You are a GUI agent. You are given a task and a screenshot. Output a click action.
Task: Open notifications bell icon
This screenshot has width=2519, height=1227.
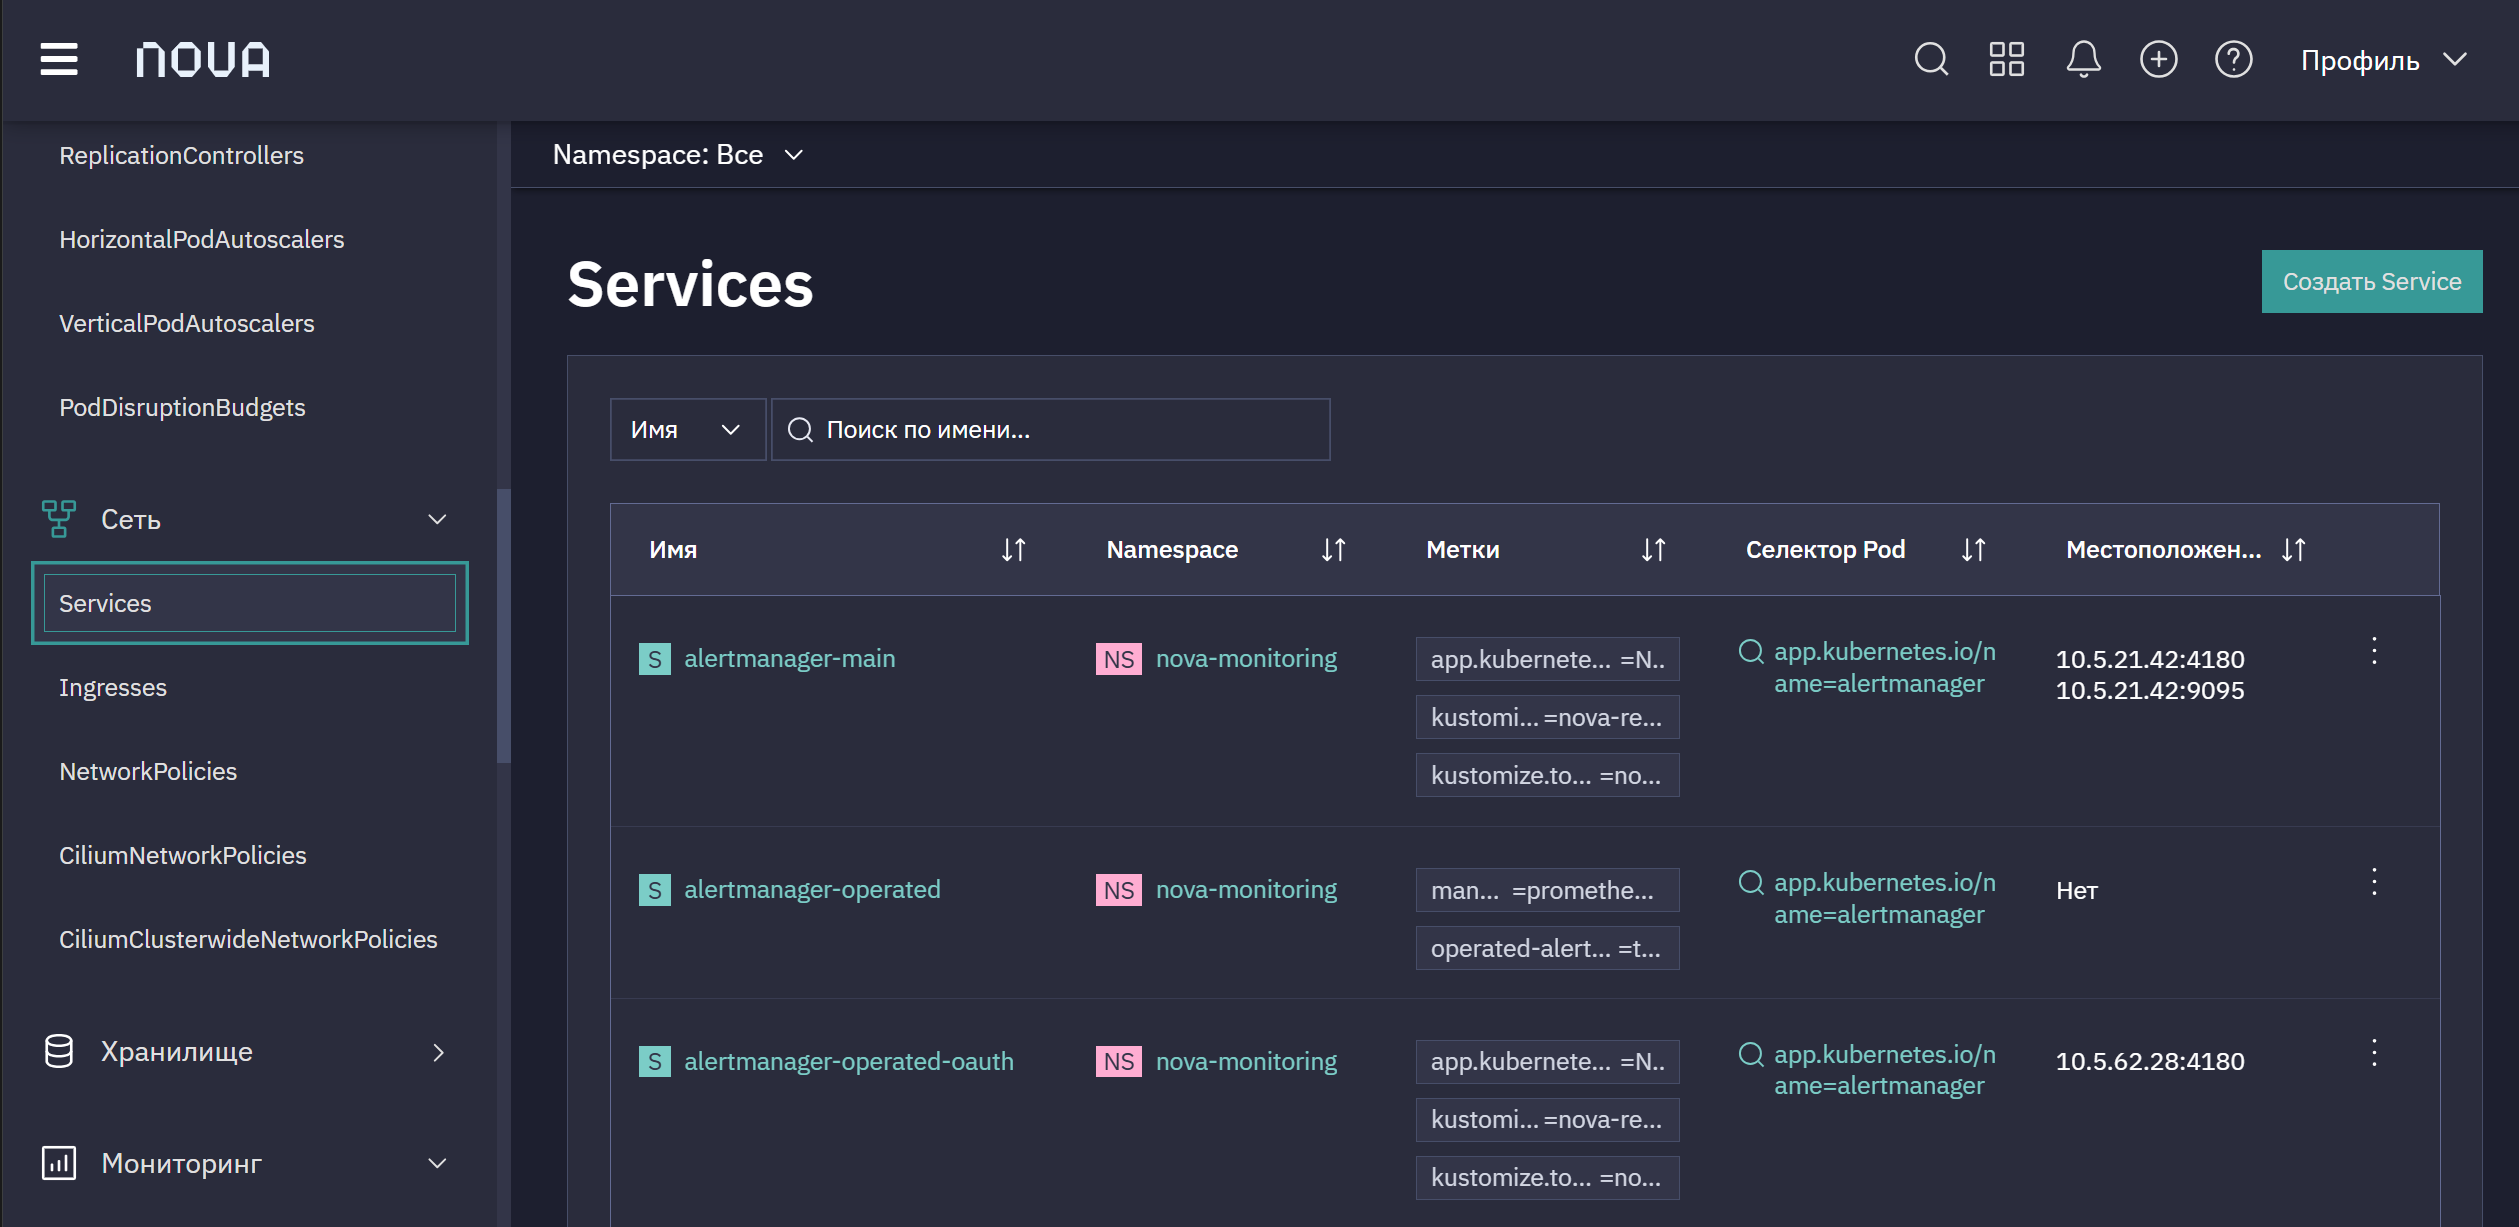coord(2083,60)
